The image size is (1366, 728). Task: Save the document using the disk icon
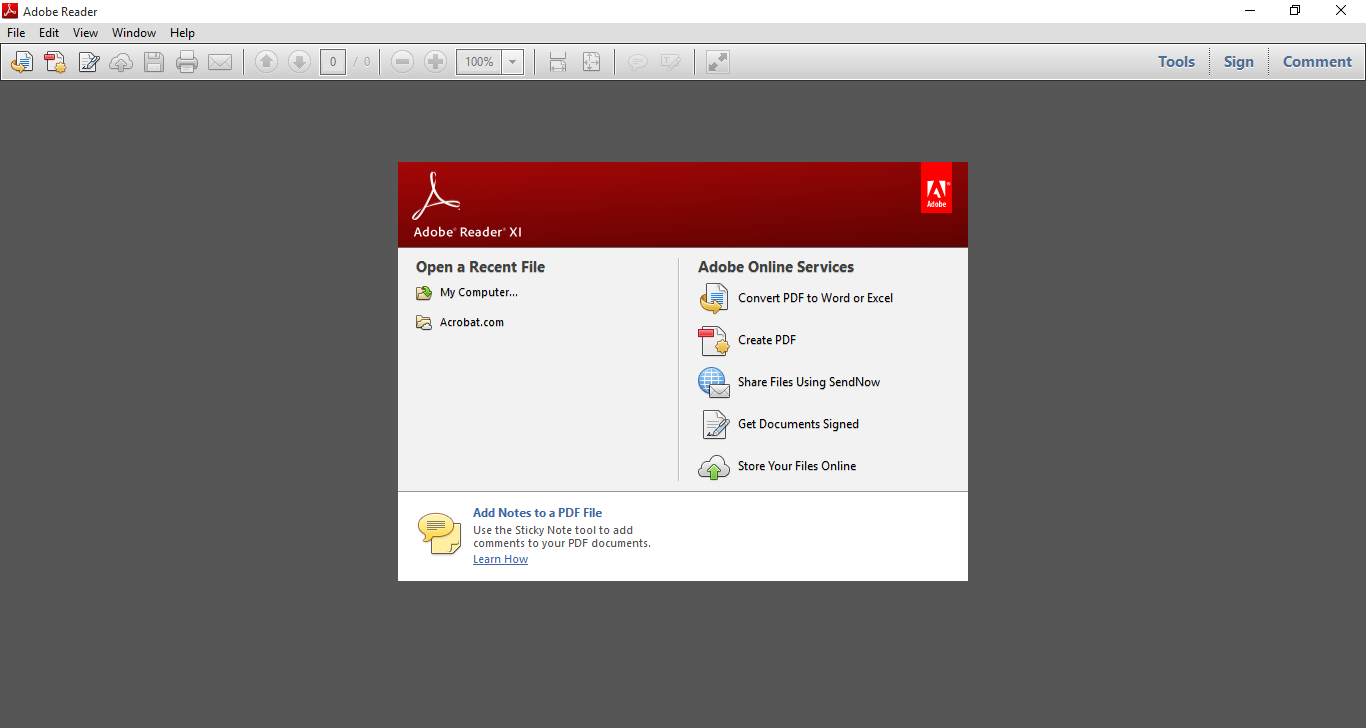(153, 61)
